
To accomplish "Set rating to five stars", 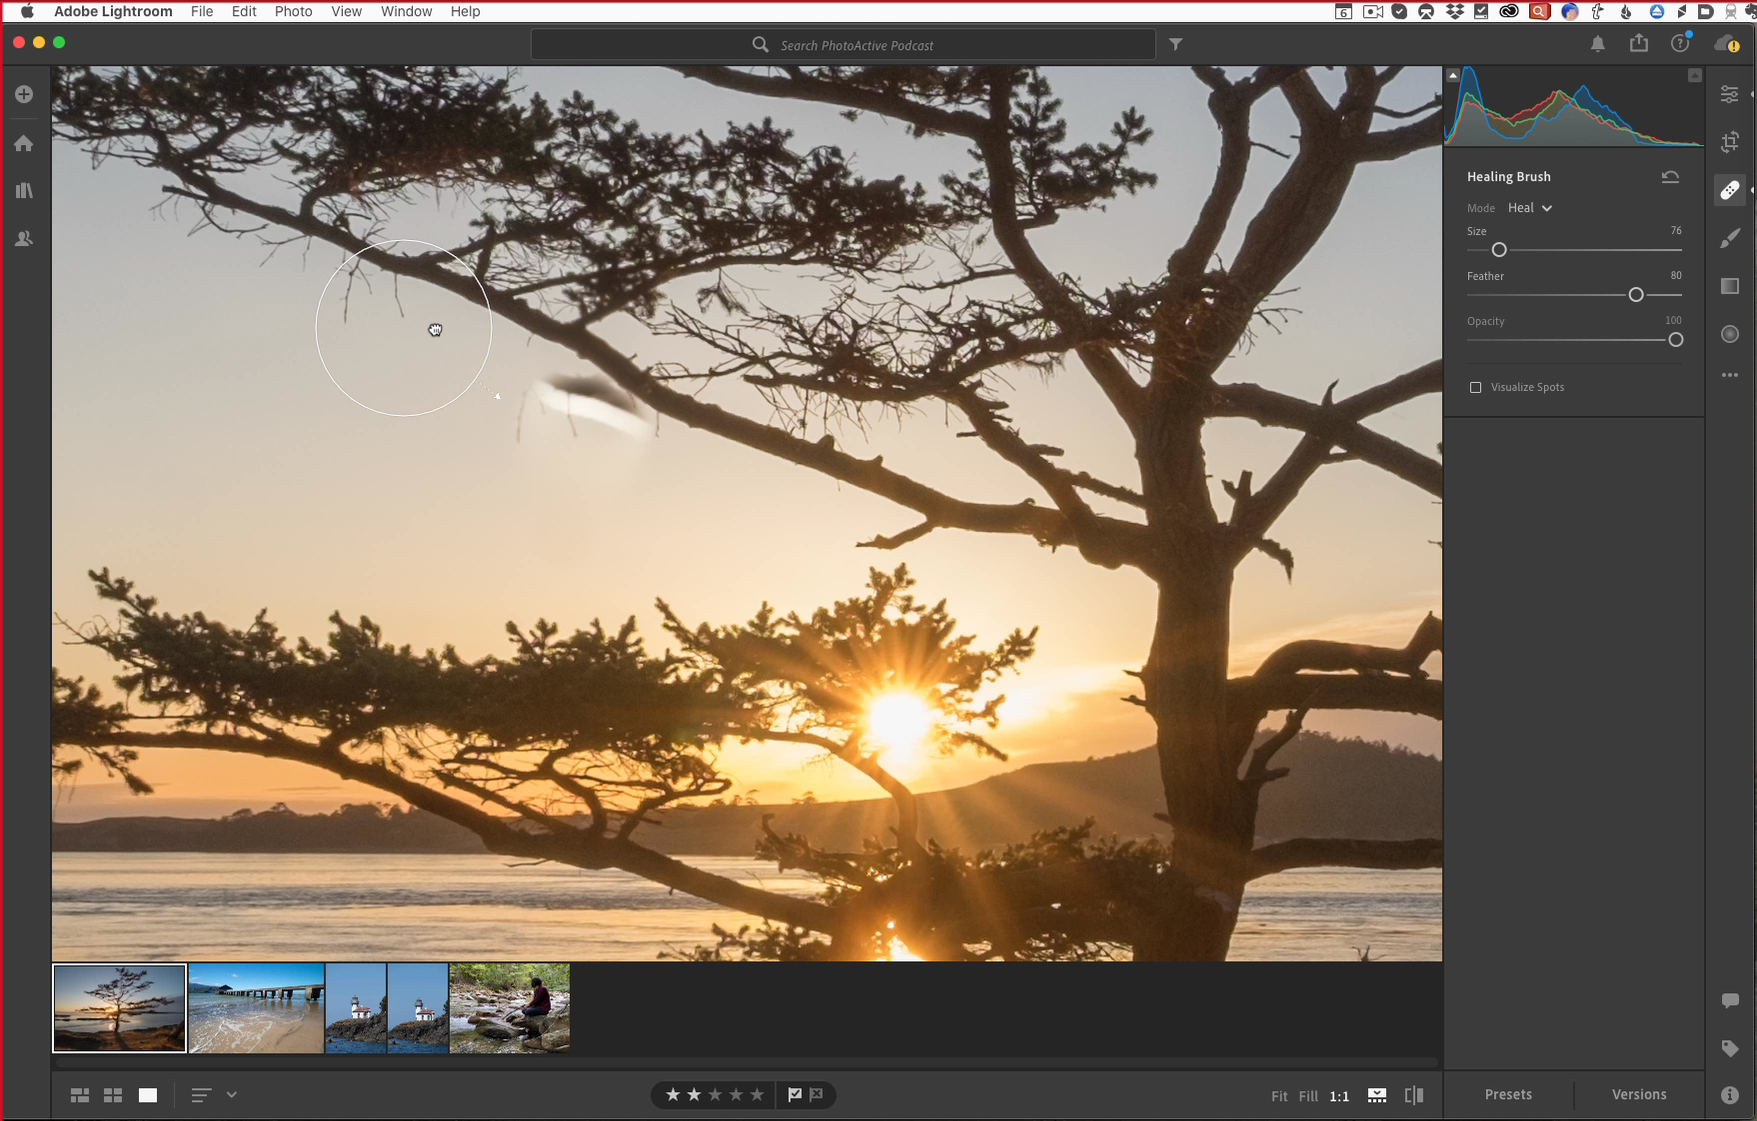I will [x=757, y=1095].
